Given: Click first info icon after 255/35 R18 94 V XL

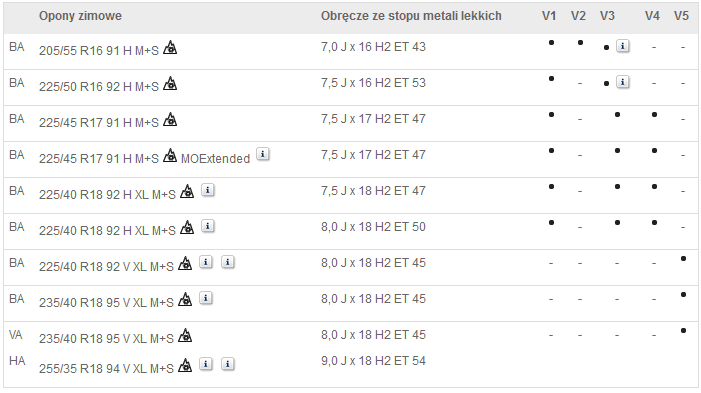Looking at the screenshot, I should [206, 364].
